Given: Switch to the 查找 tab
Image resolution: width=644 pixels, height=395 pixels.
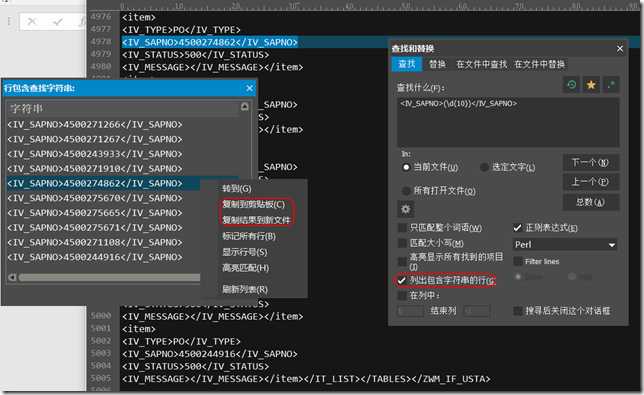Looking at the screenshot, I should tap(407, 64).
